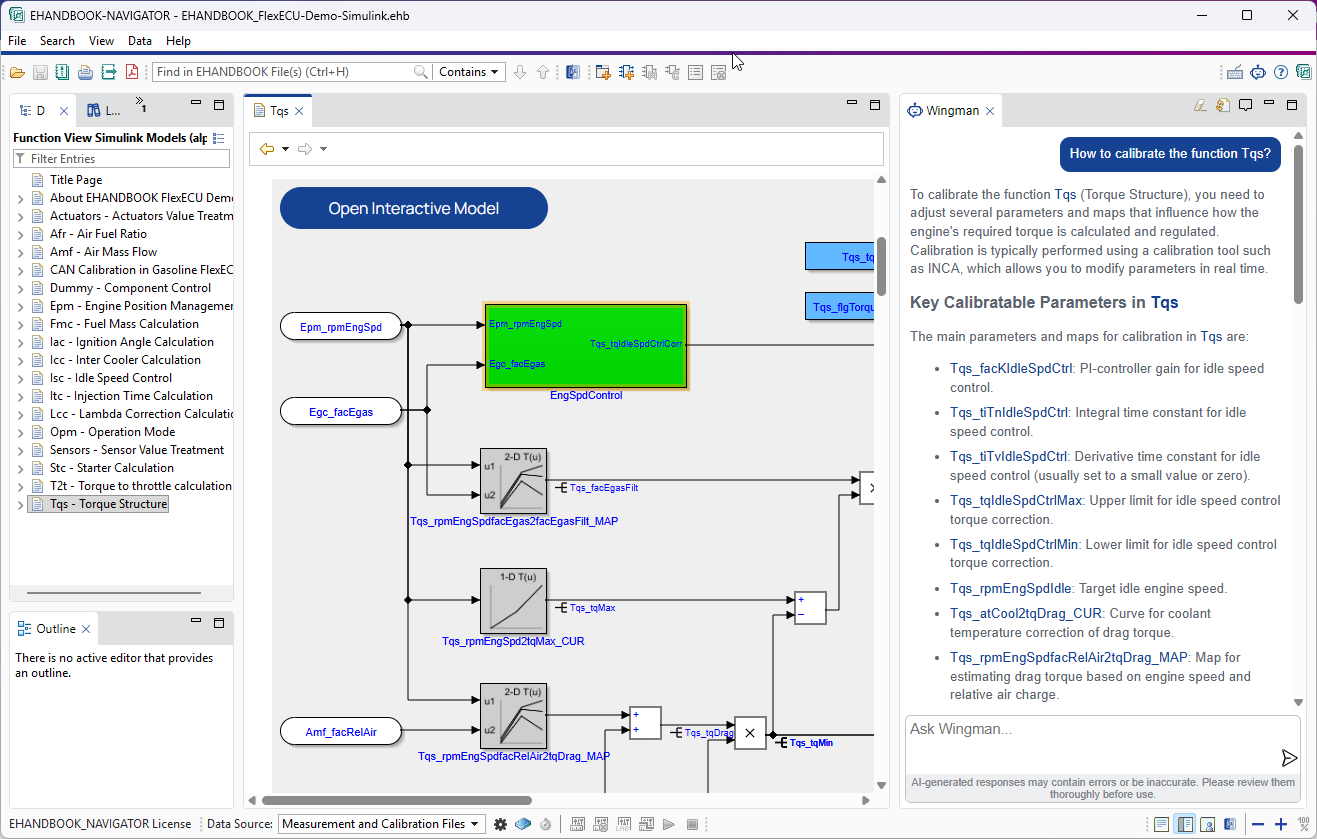Clear the Wingman chat with the eraser icon
1317x839 pixels.
(1200, 105)
